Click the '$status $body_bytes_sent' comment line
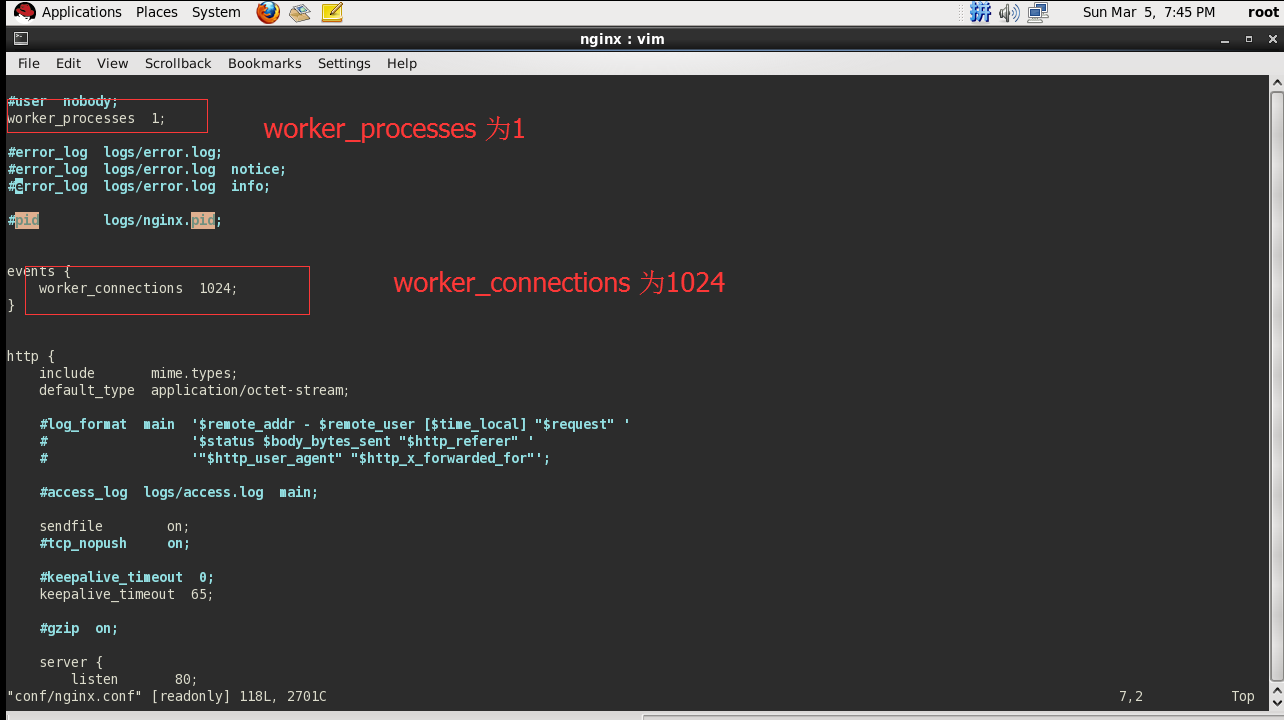This screenshot has width=1284, height=720. [287, 441]
